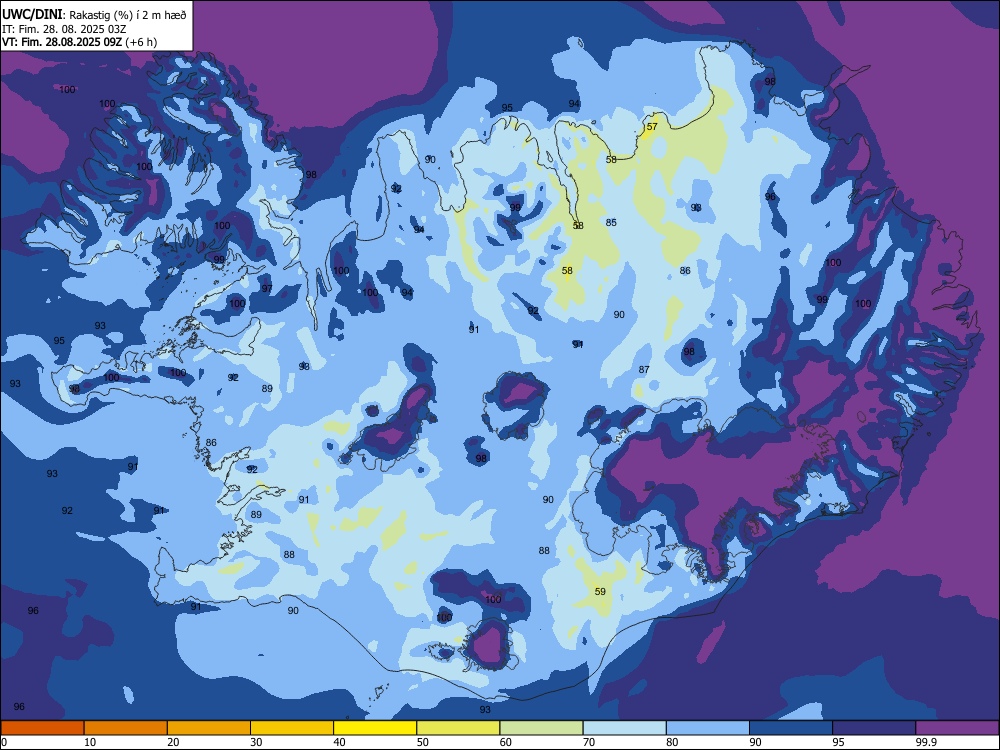Click the light green 60–70 legend swatch

(x=541, y=728)
